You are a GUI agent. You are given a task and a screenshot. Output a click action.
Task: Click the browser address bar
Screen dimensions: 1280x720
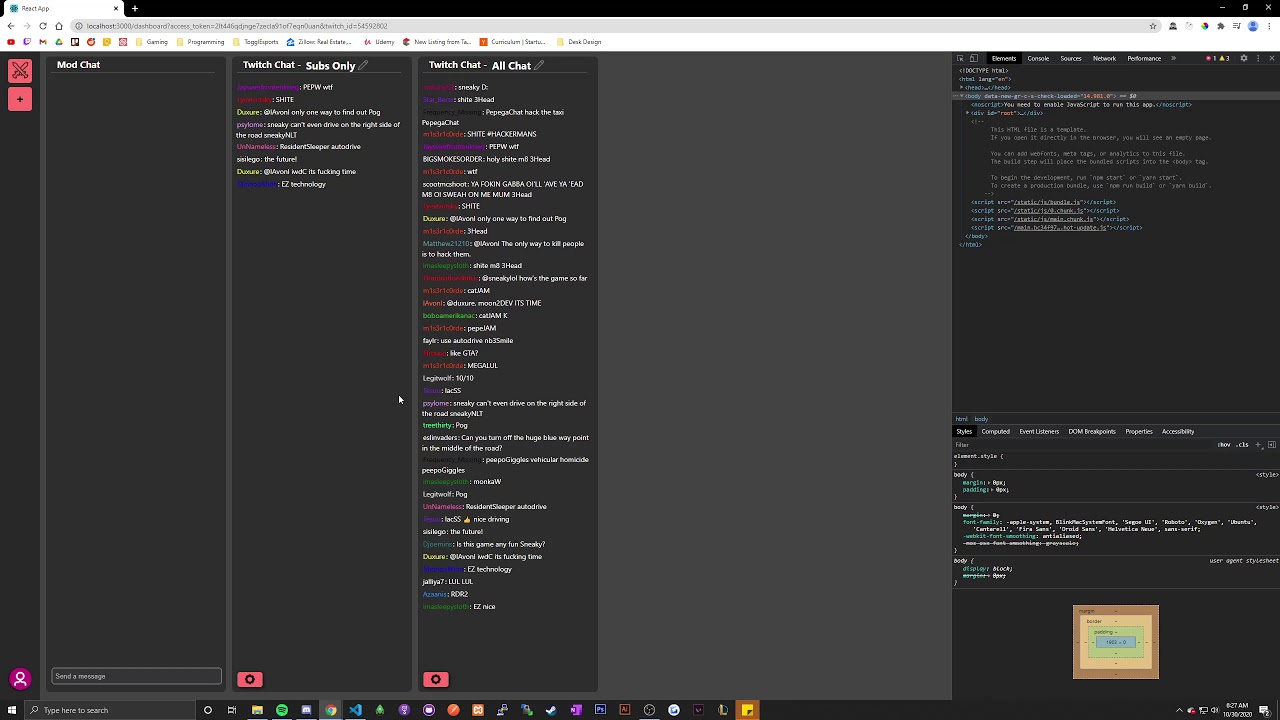pos(610,26)
